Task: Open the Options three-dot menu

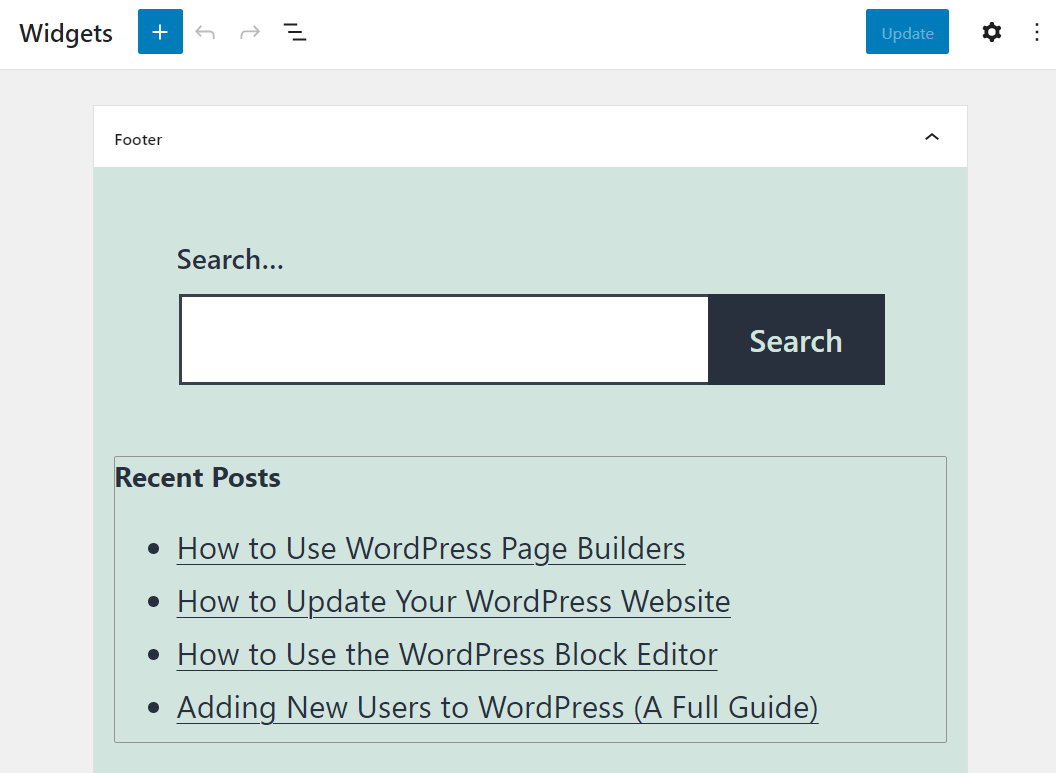Action: pyautogui.click(x=1037, y=32)
